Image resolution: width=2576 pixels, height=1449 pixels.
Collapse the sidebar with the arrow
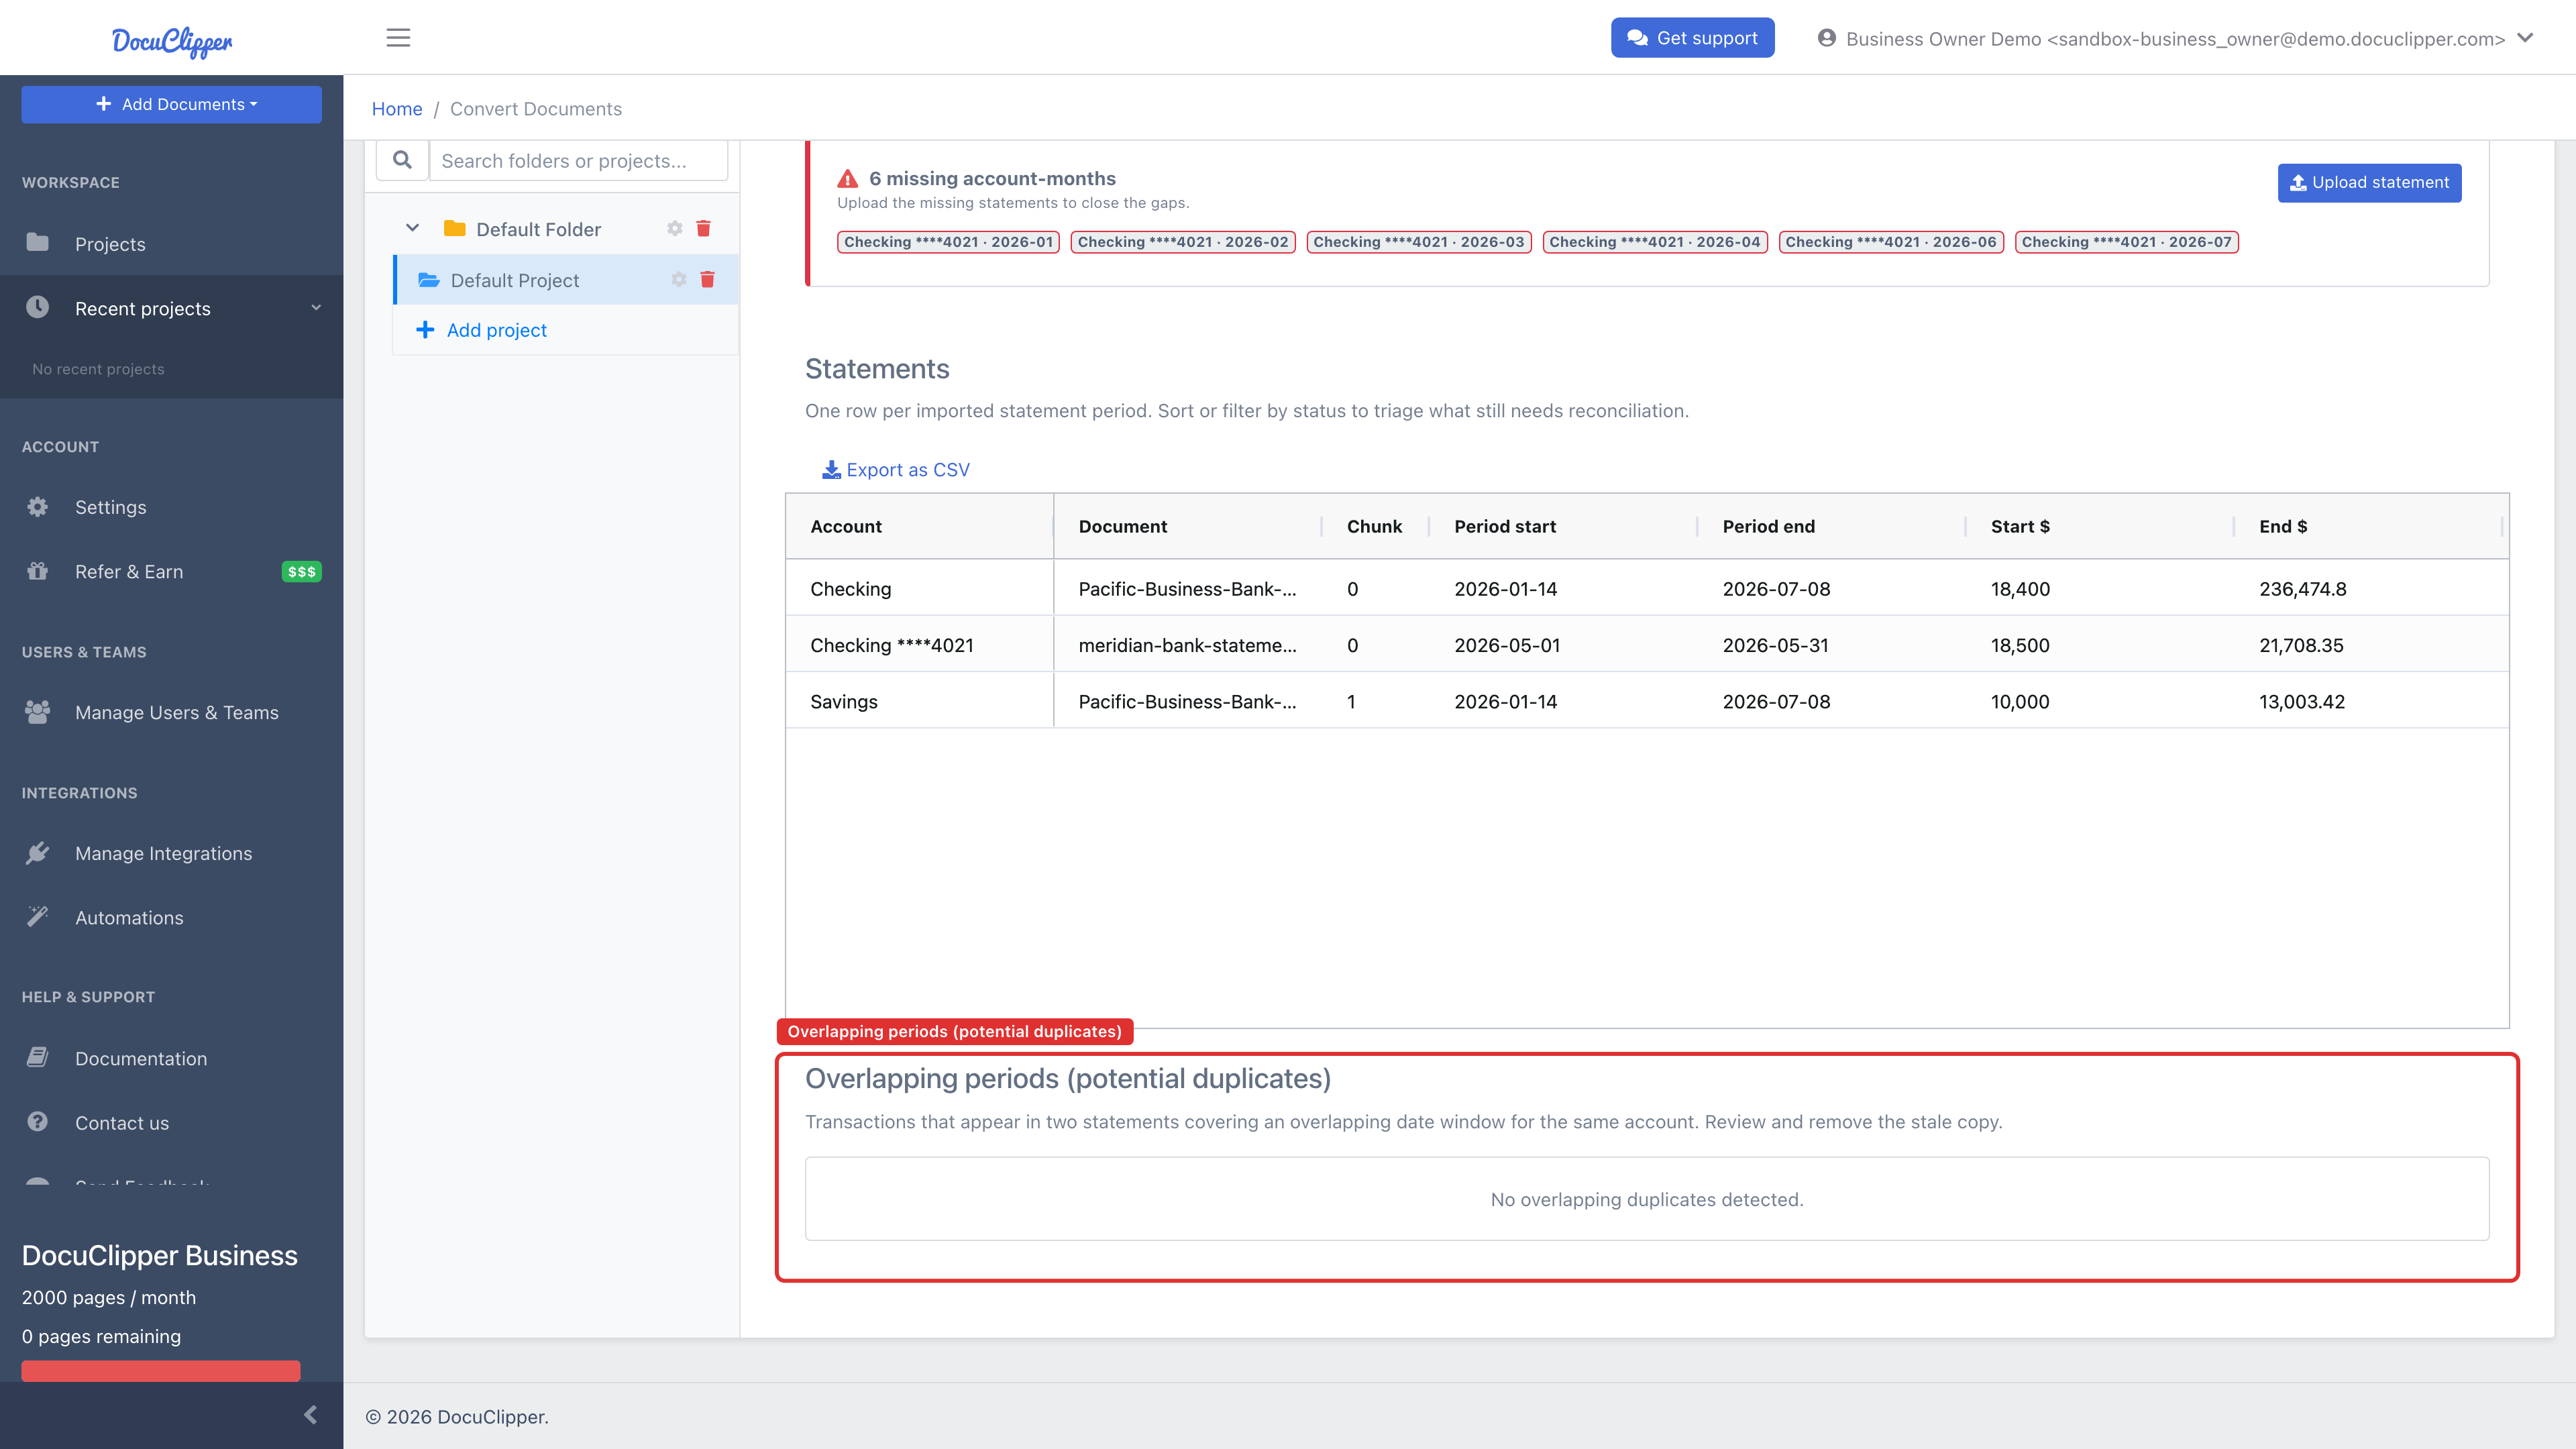click(x=310, y=1415)
